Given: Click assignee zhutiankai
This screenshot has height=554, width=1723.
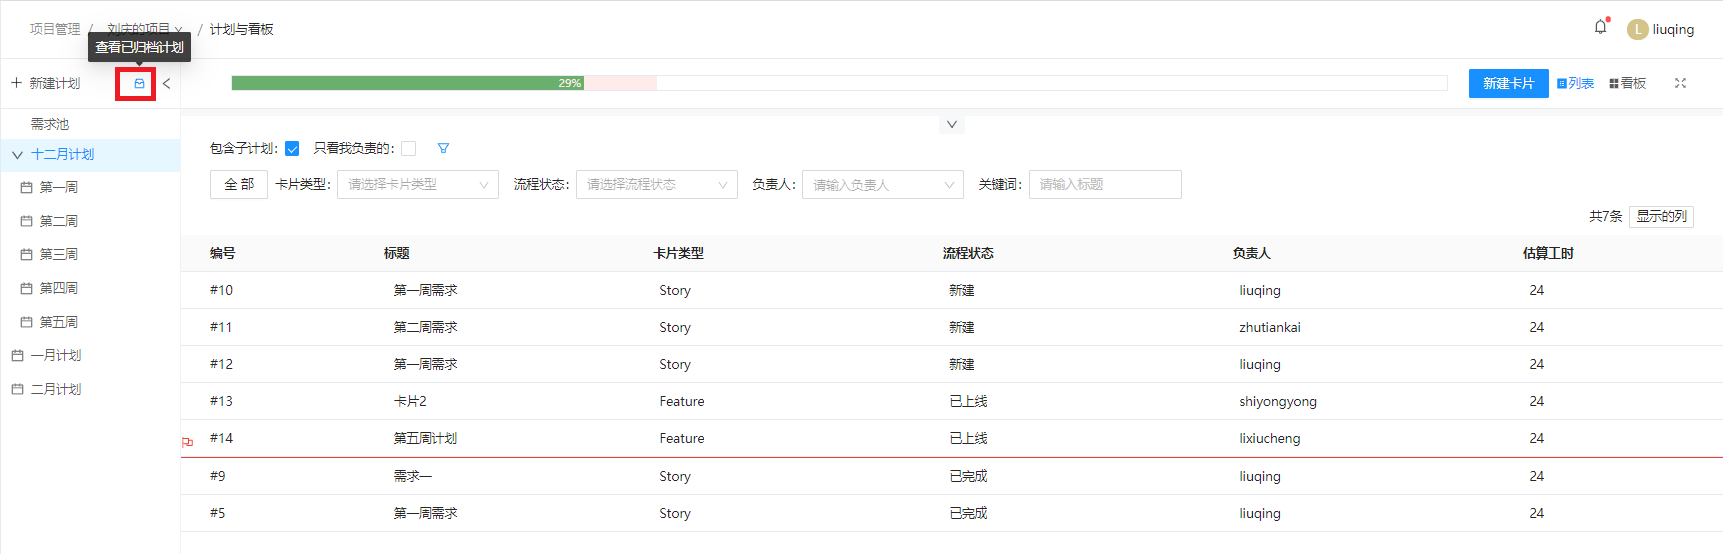Looking at the screenshot, I should coord(1270,327).
